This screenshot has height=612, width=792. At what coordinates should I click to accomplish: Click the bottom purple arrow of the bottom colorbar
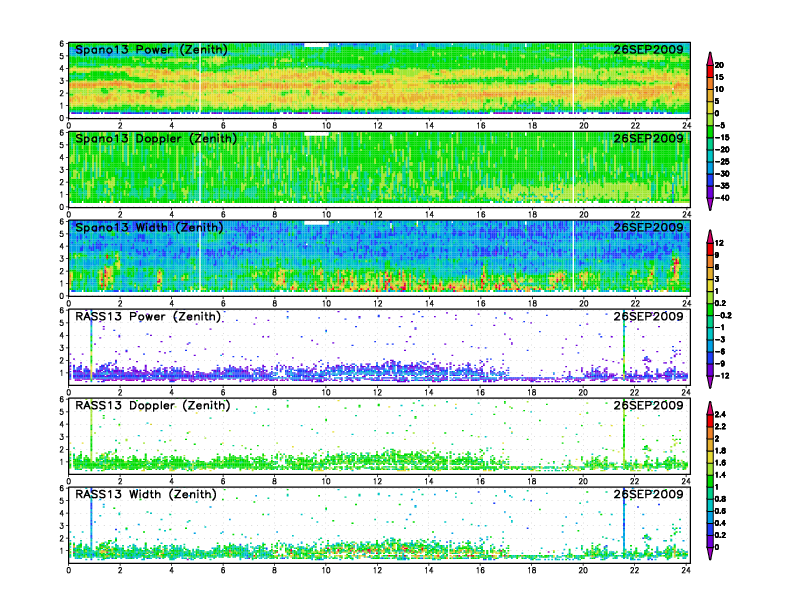click(x=710, y=554)
